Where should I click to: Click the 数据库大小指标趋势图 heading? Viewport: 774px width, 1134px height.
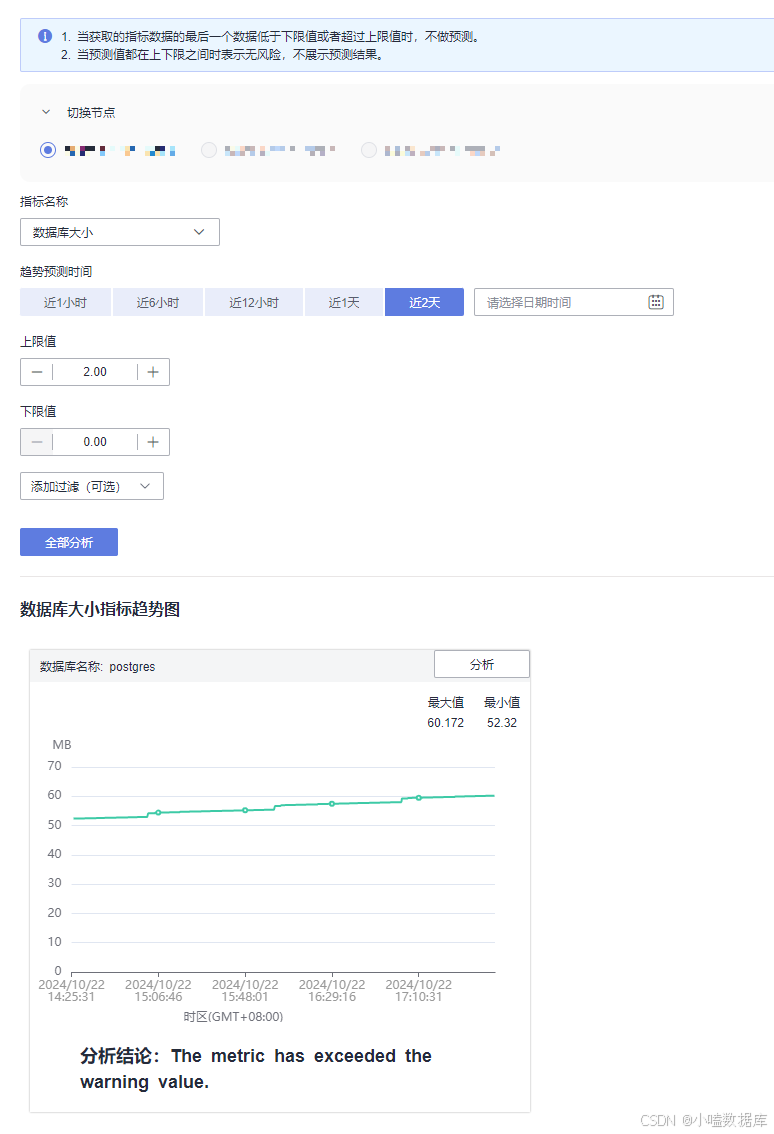(x=100, y=609)
